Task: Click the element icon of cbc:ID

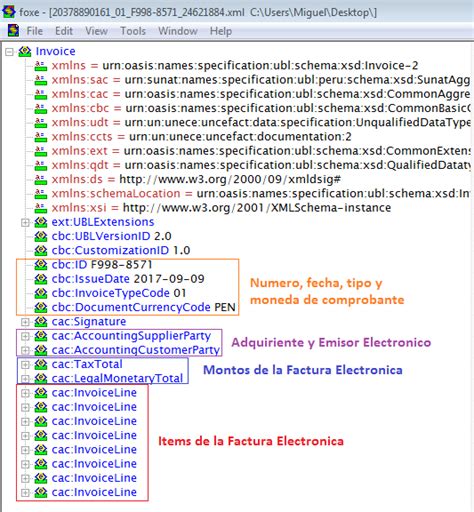Action: (41, 265)
